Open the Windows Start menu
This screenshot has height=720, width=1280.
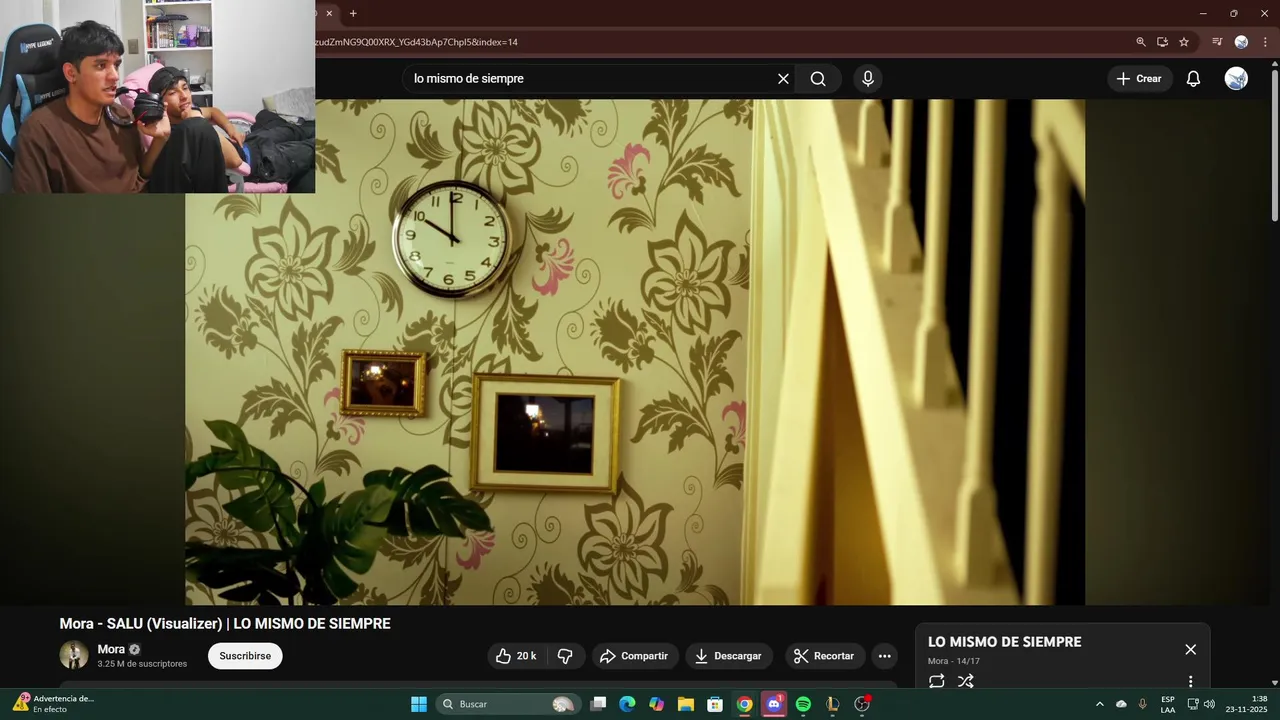(419, 704)
